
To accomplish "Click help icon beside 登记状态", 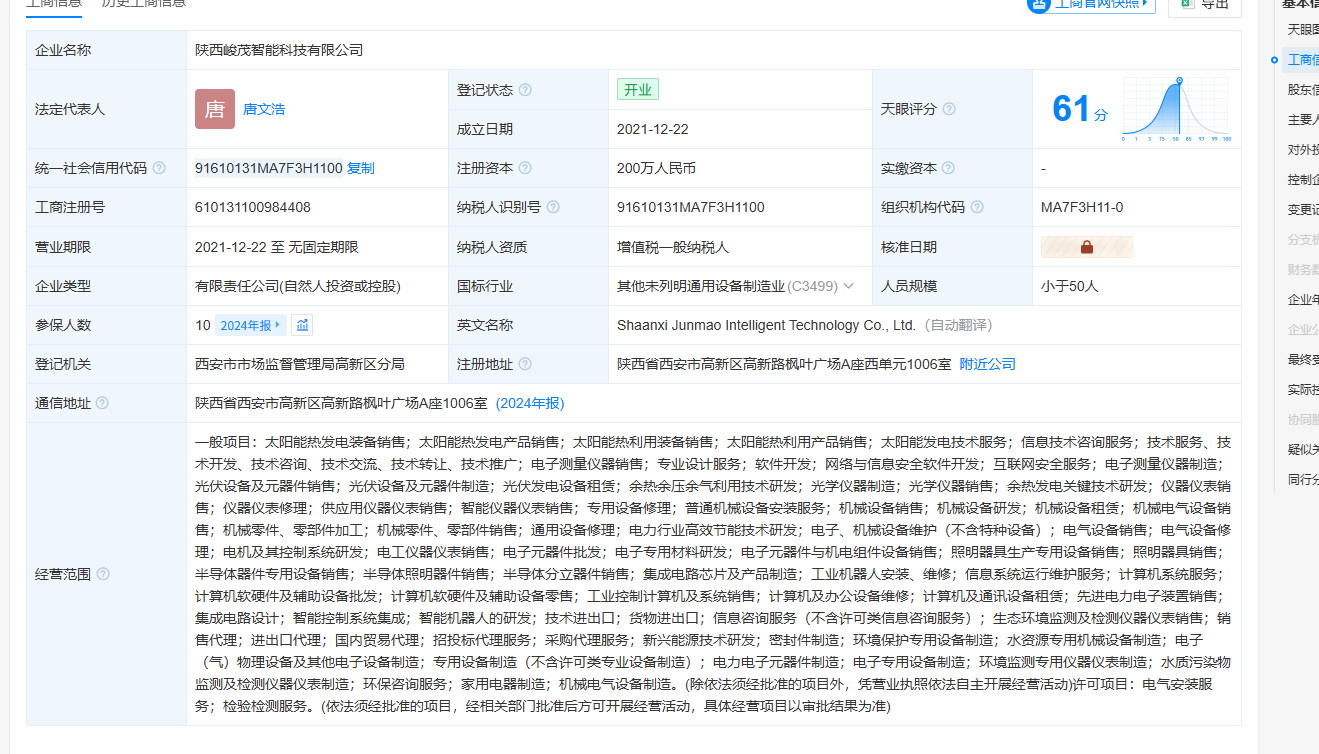I will [x=525, y=90].
